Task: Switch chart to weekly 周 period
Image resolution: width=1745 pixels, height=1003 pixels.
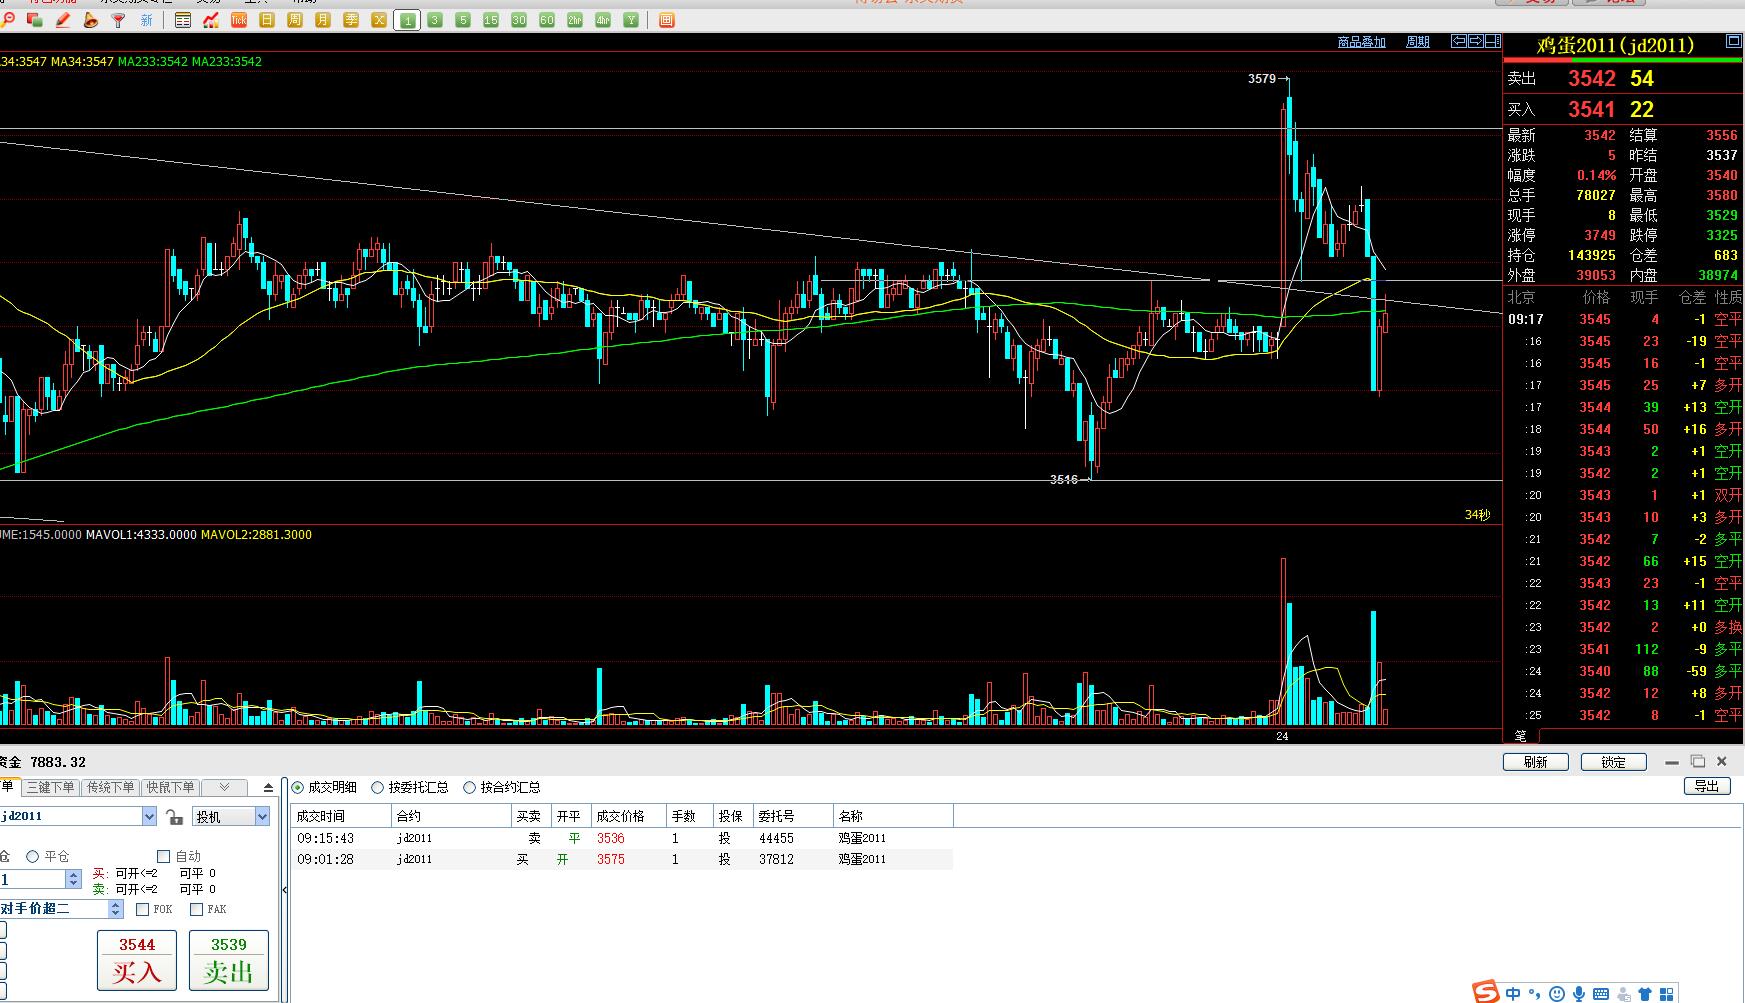Action: pyautogui.click(x=295, y=19)
